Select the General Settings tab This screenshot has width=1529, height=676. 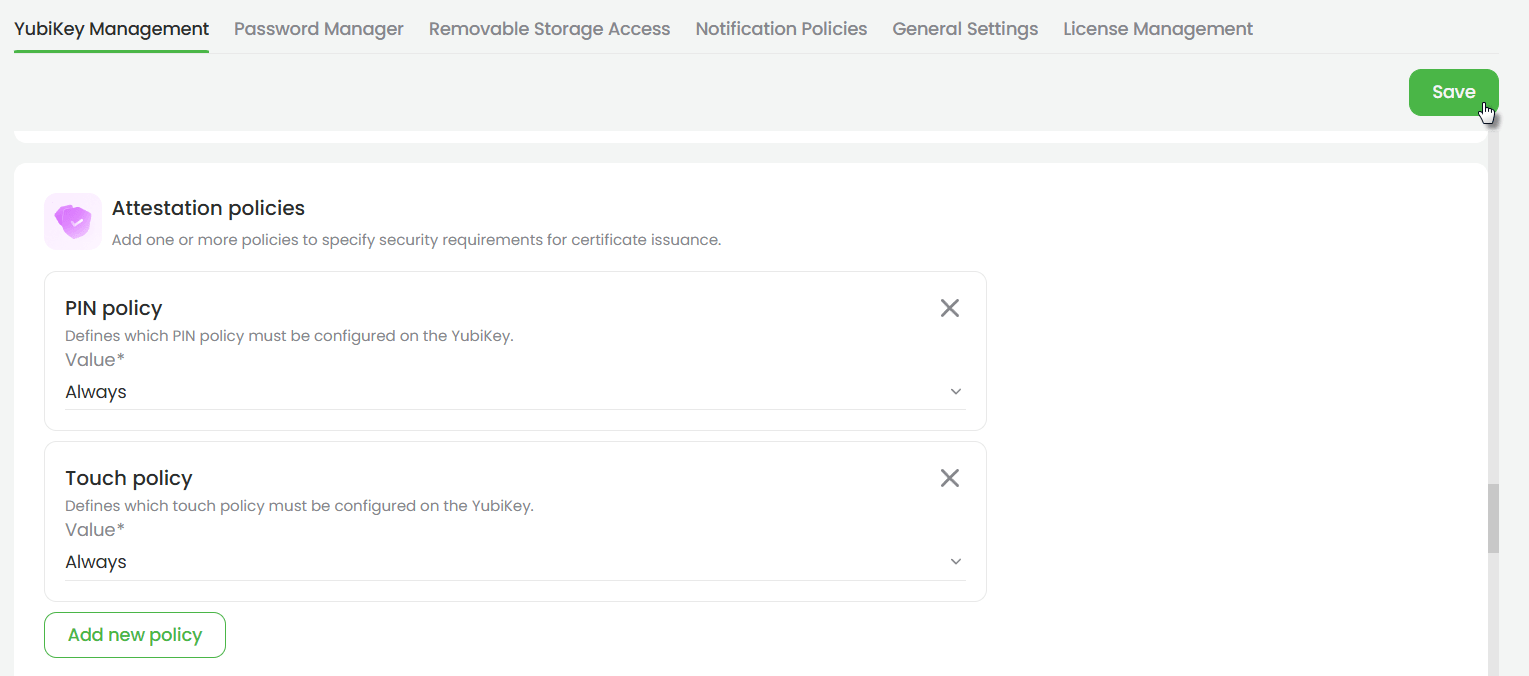[x=965, y=29]
